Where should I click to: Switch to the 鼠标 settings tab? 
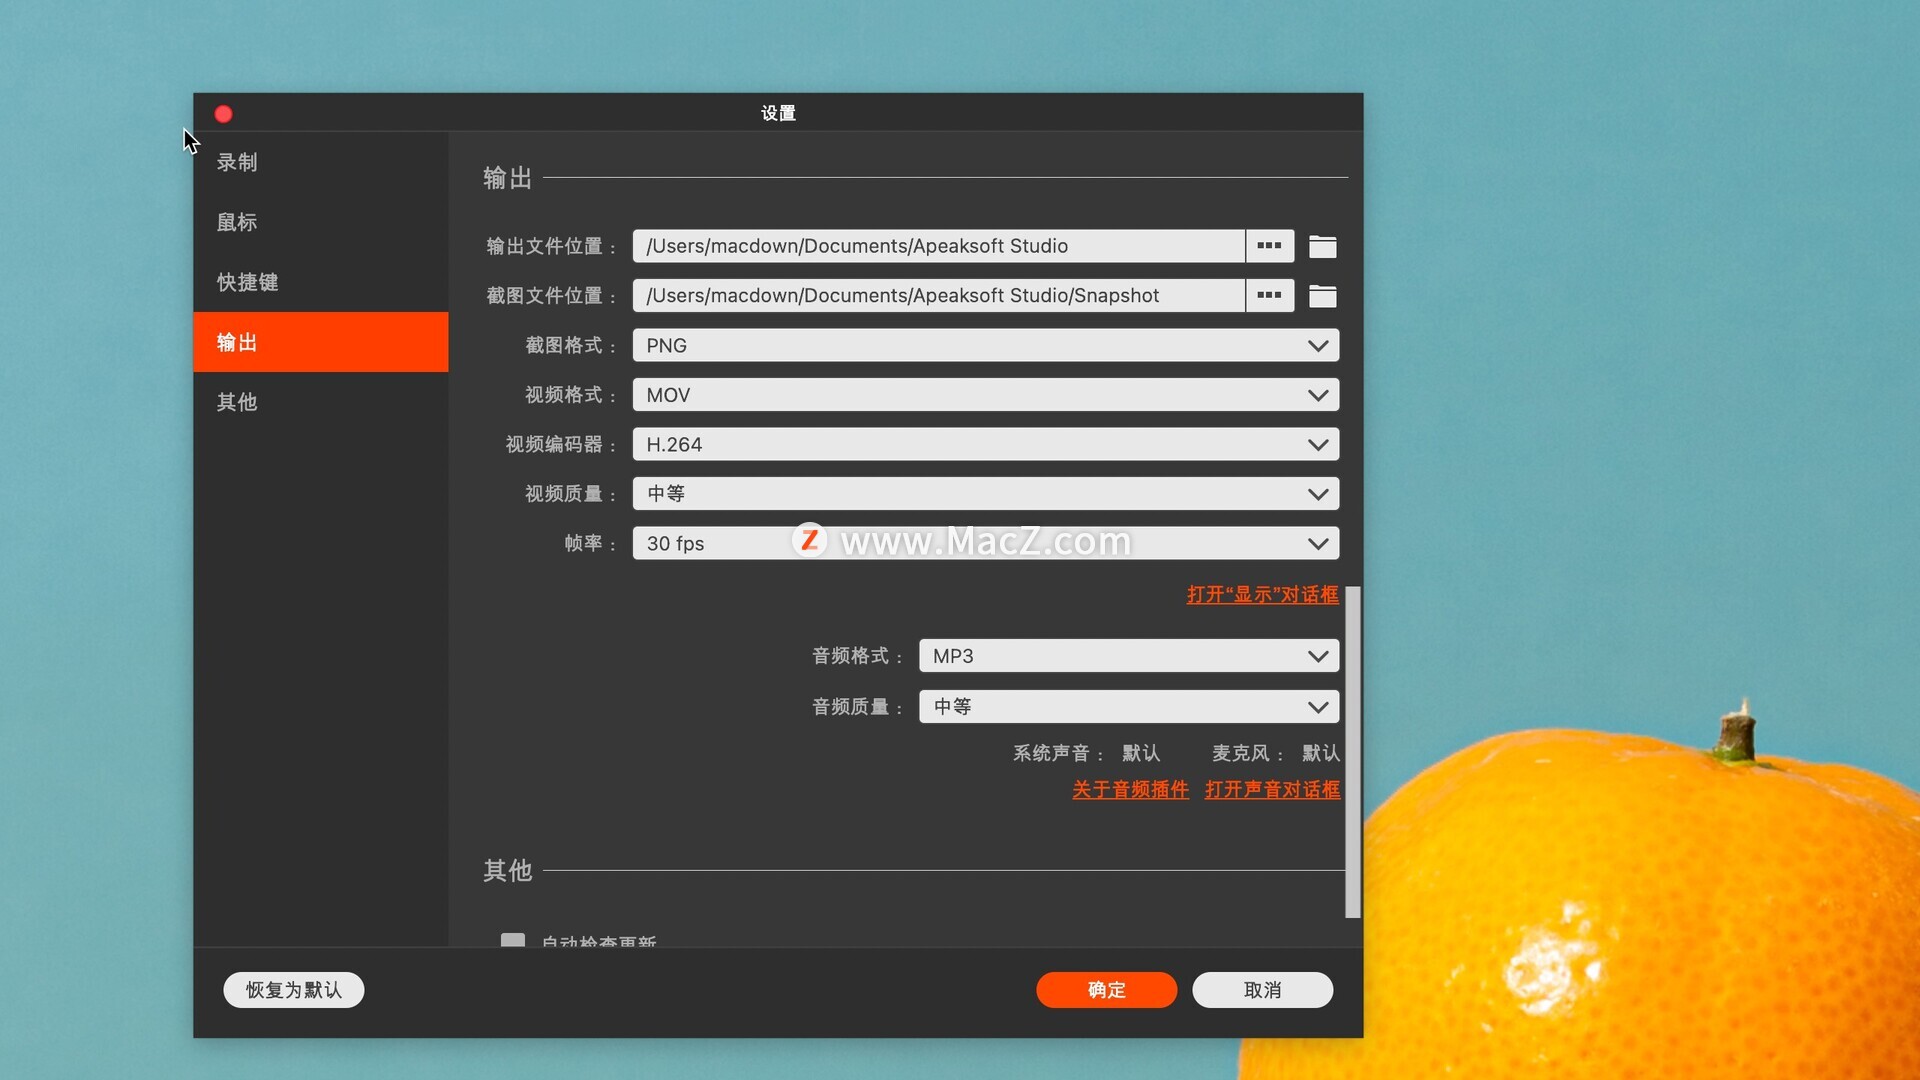tap(320, 222)
